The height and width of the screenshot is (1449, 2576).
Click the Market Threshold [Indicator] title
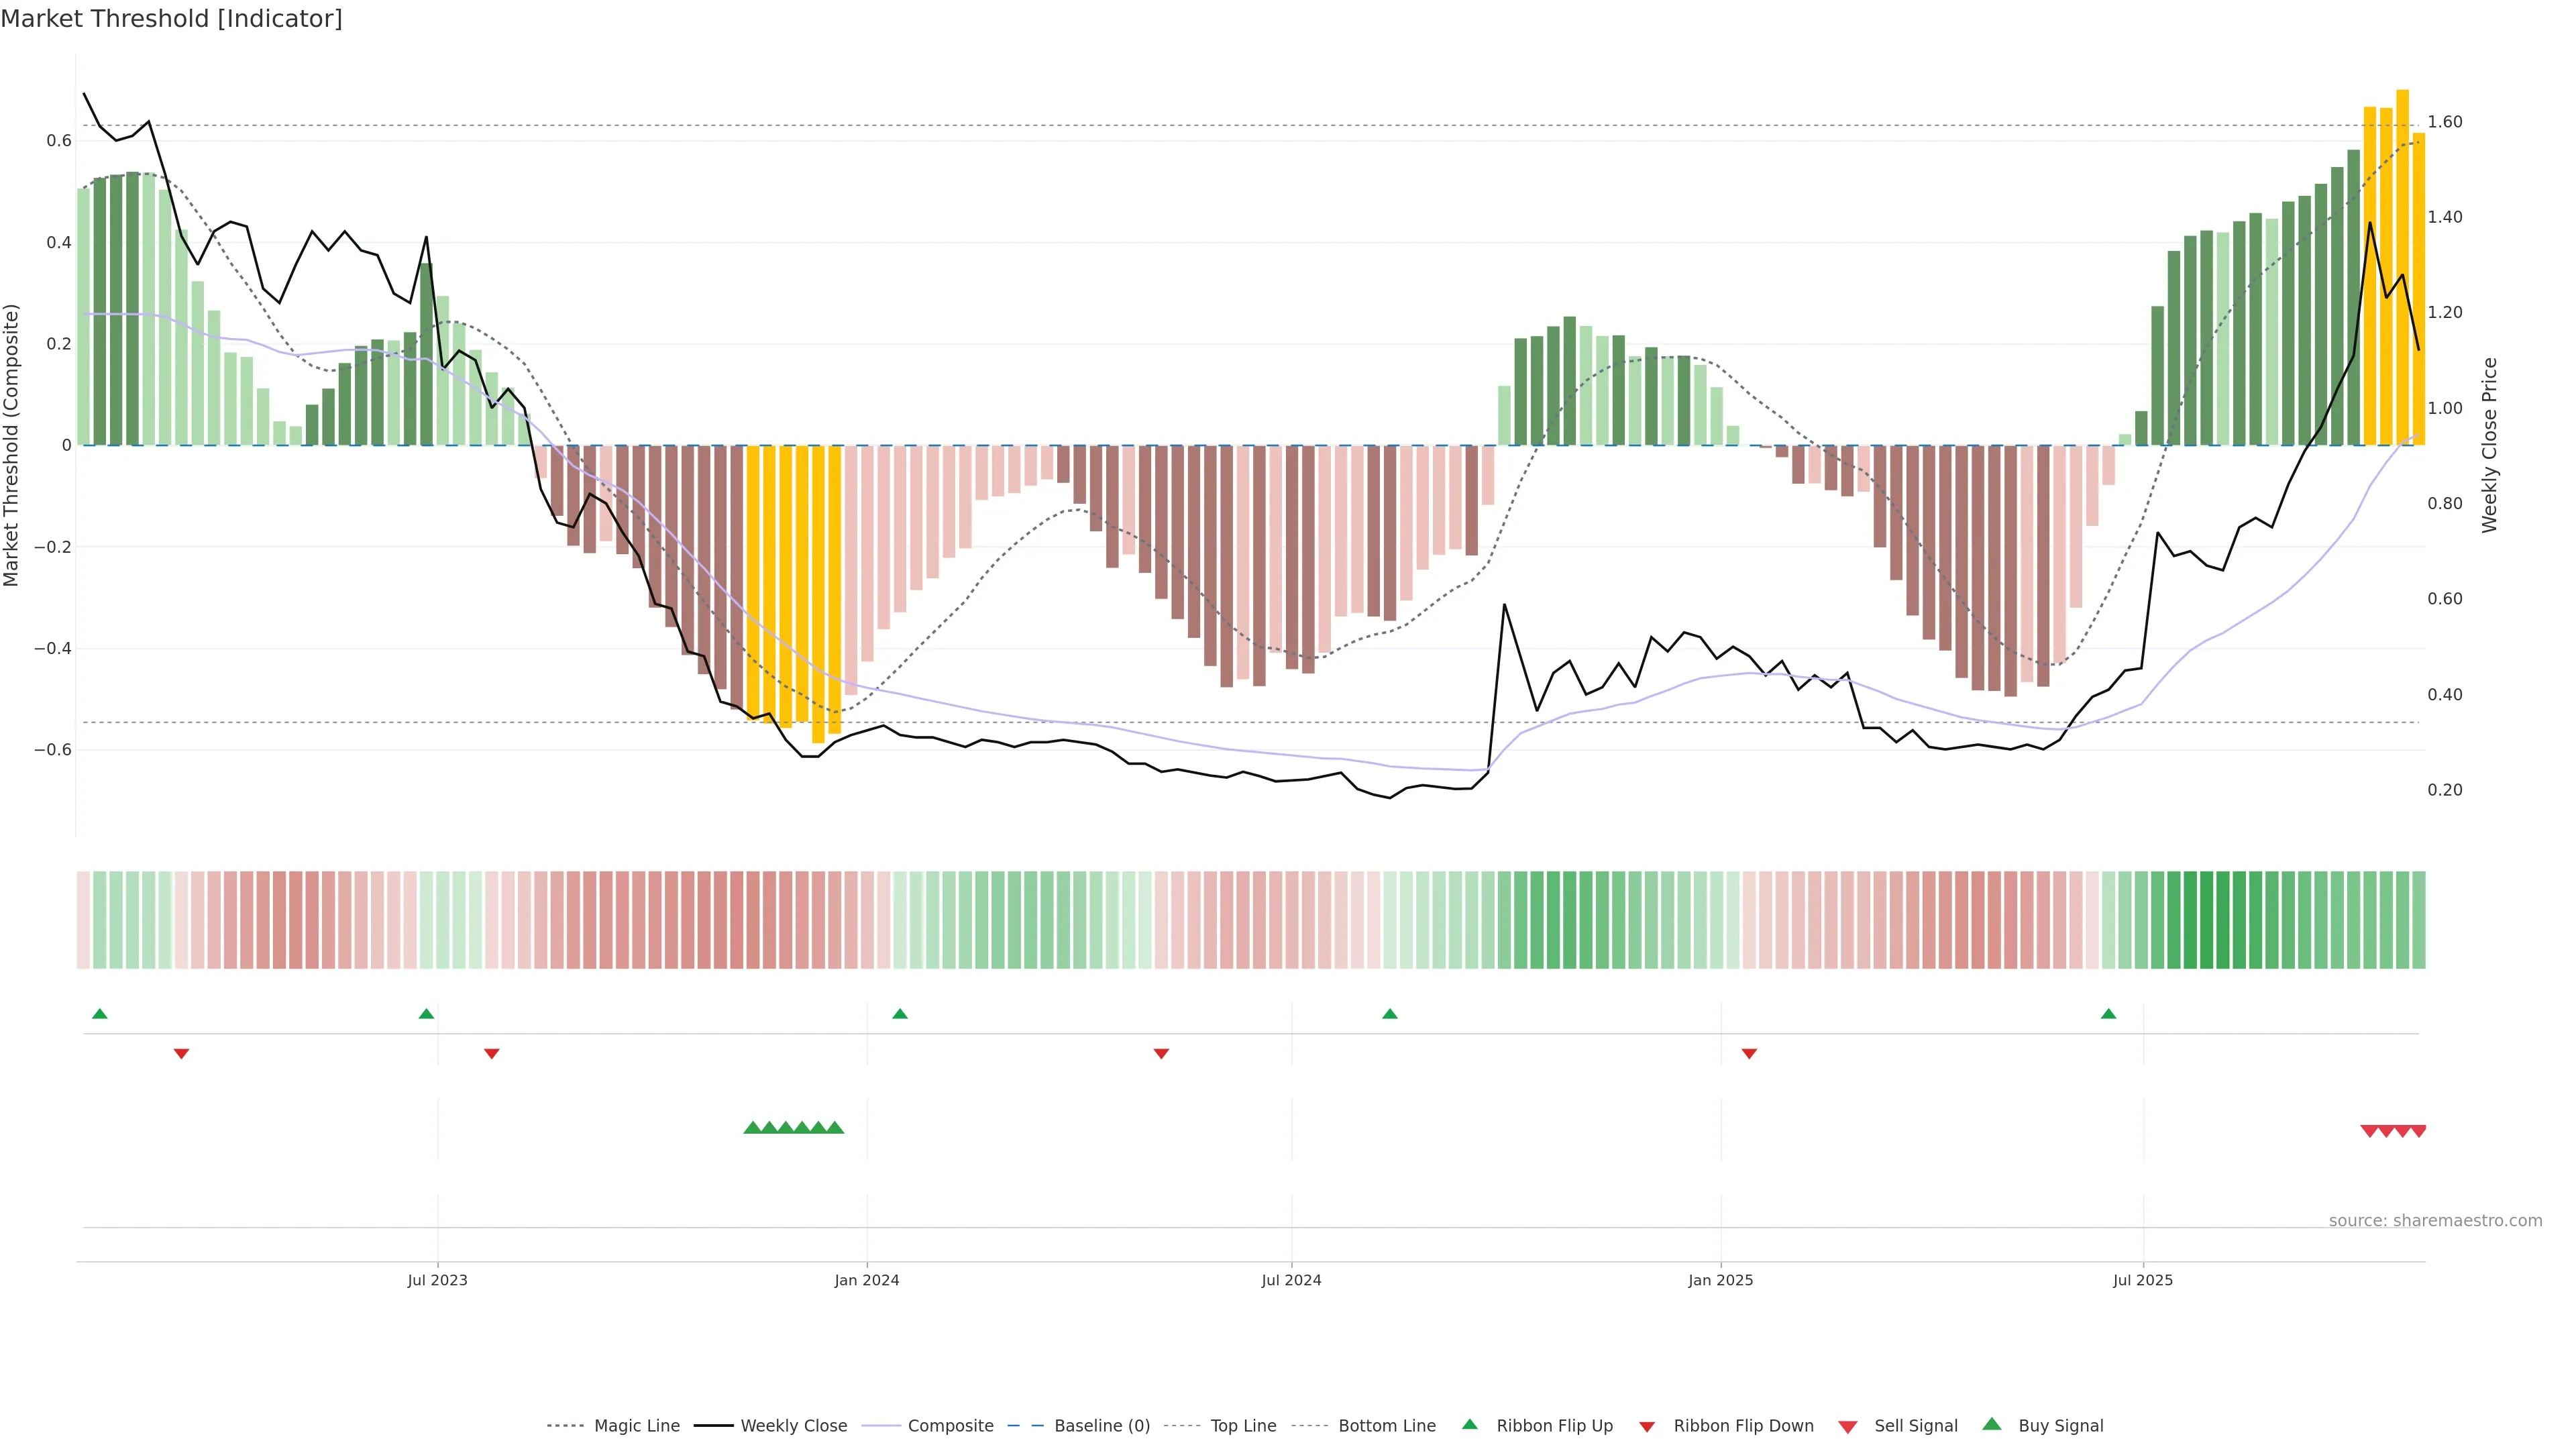(x=171, y=19)
